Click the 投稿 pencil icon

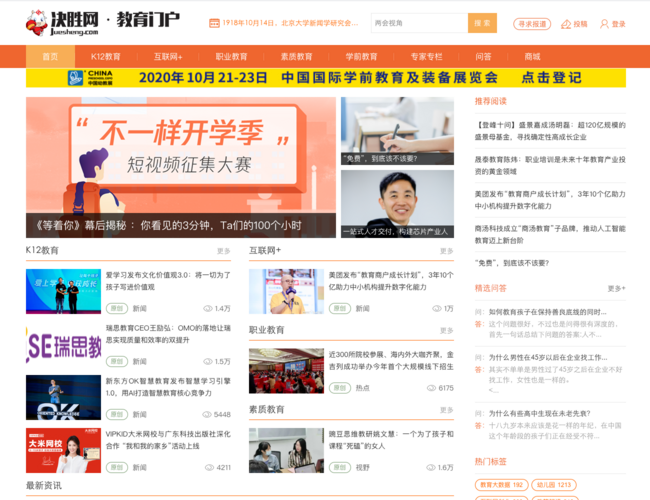coord(565,24)
